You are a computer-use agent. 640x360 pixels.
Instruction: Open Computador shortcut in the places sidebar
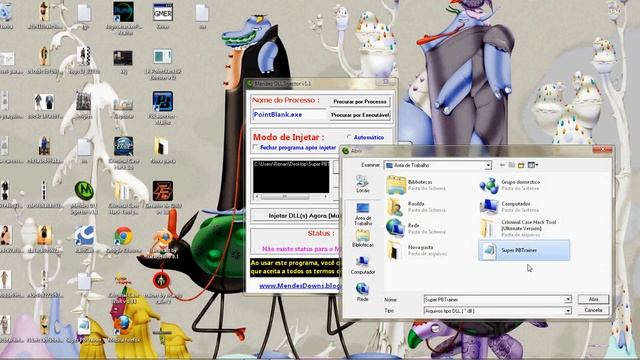362,265
